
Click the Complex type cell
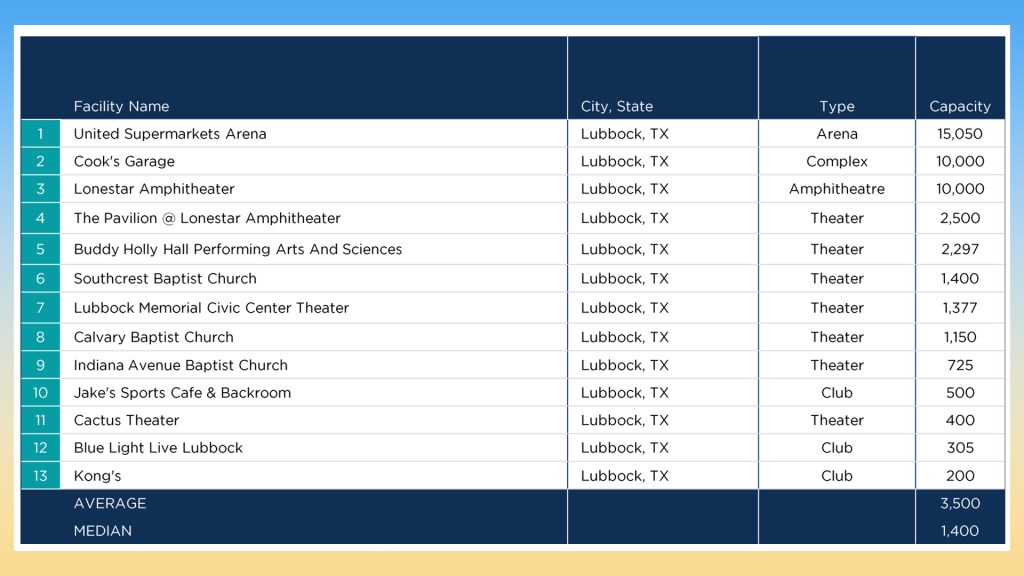tap(836, 162)
